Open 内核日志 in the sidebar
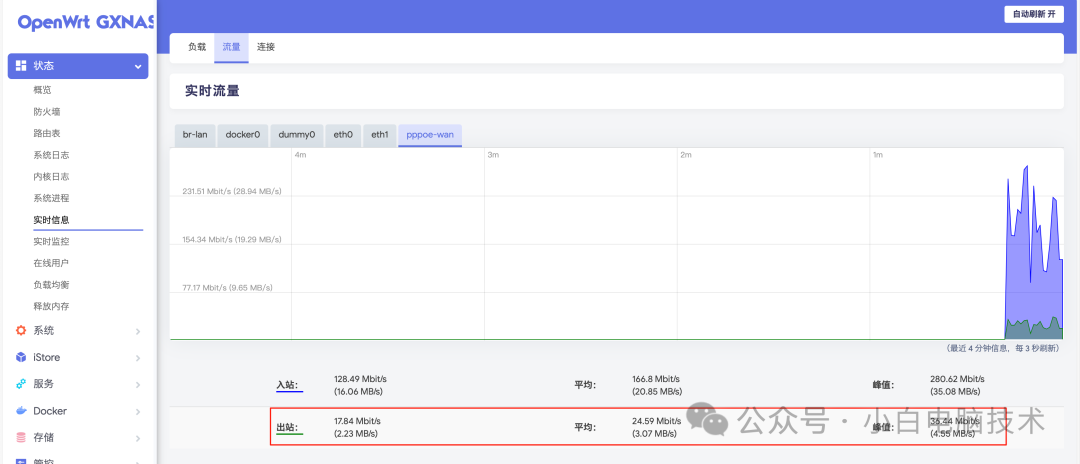 coord(51,177)
